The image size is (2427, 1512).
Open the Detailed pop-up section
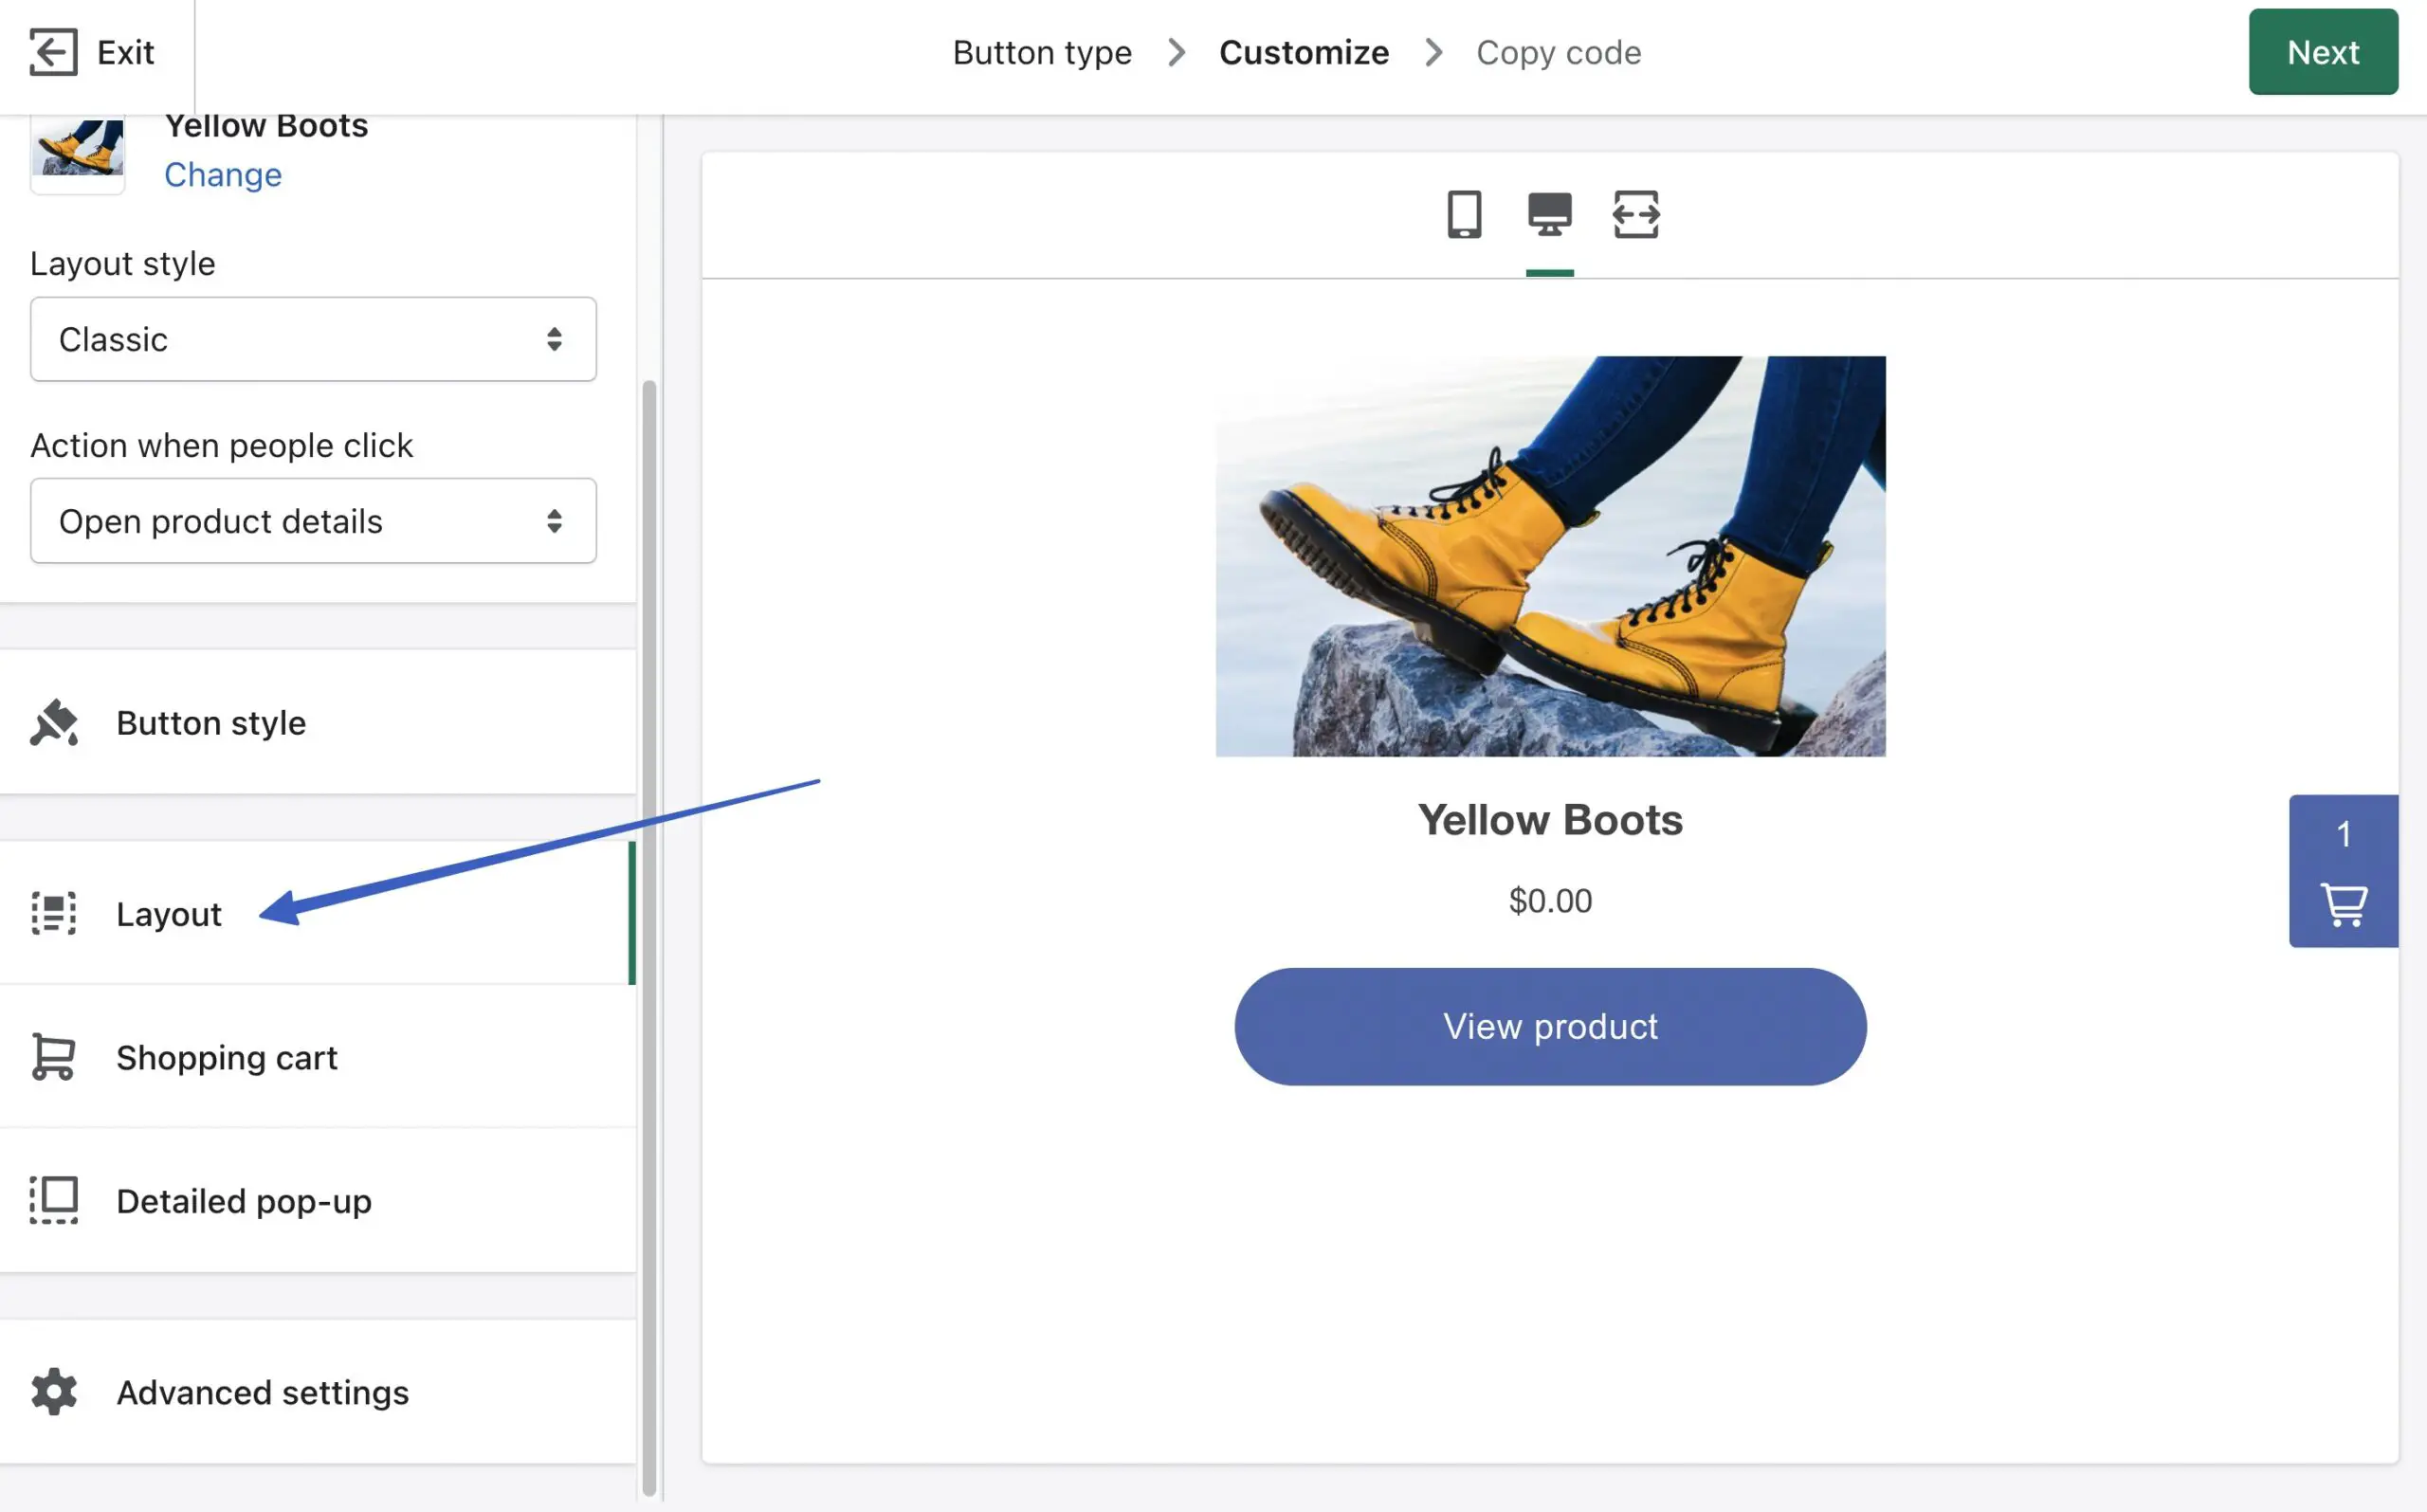318,1200
